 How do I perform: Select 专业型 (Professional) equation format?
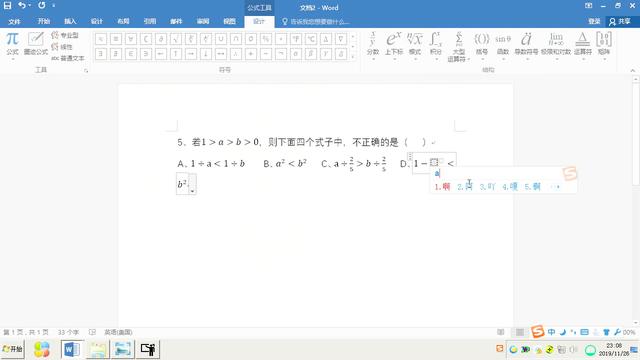(x=65, y=35)
